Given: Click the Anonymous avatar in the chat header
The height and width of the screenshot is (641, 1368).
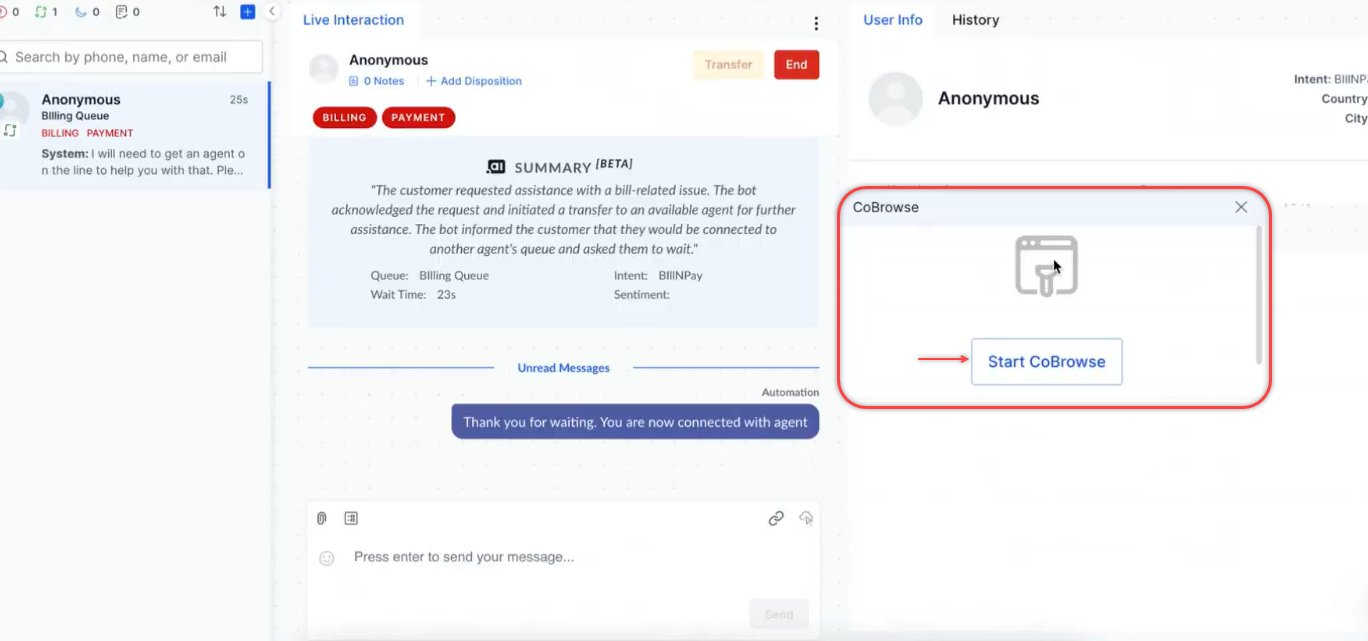Looking at the screenshot, I should coord(324,69).
